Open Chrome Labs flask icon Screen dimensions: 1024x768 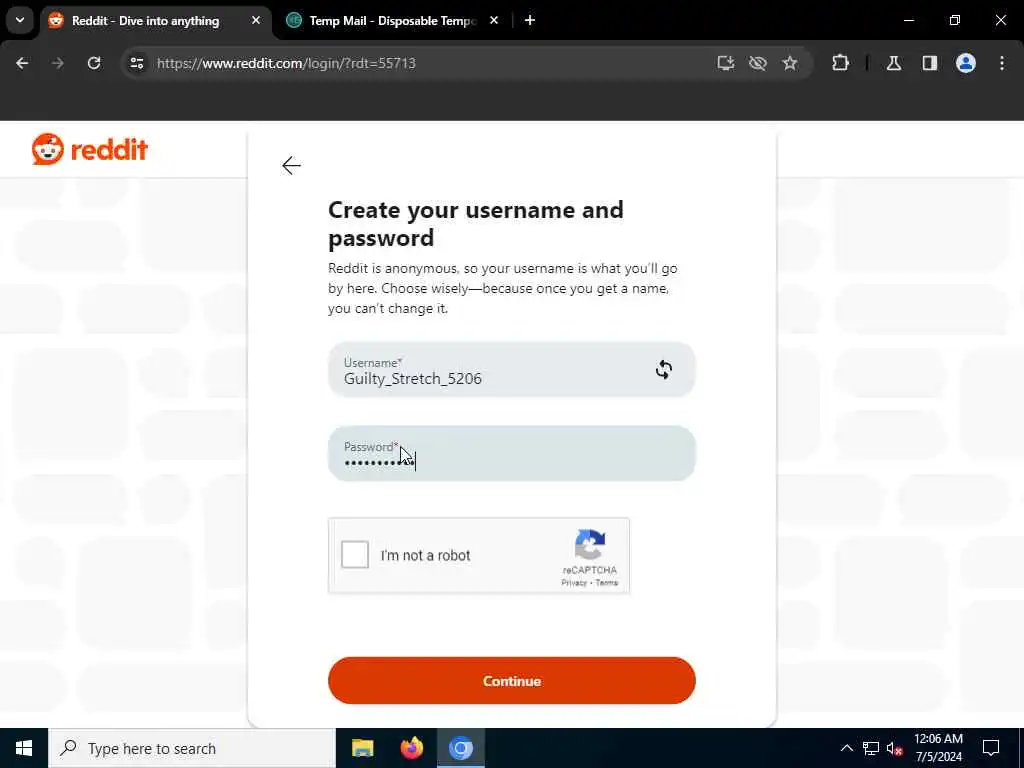894,63
